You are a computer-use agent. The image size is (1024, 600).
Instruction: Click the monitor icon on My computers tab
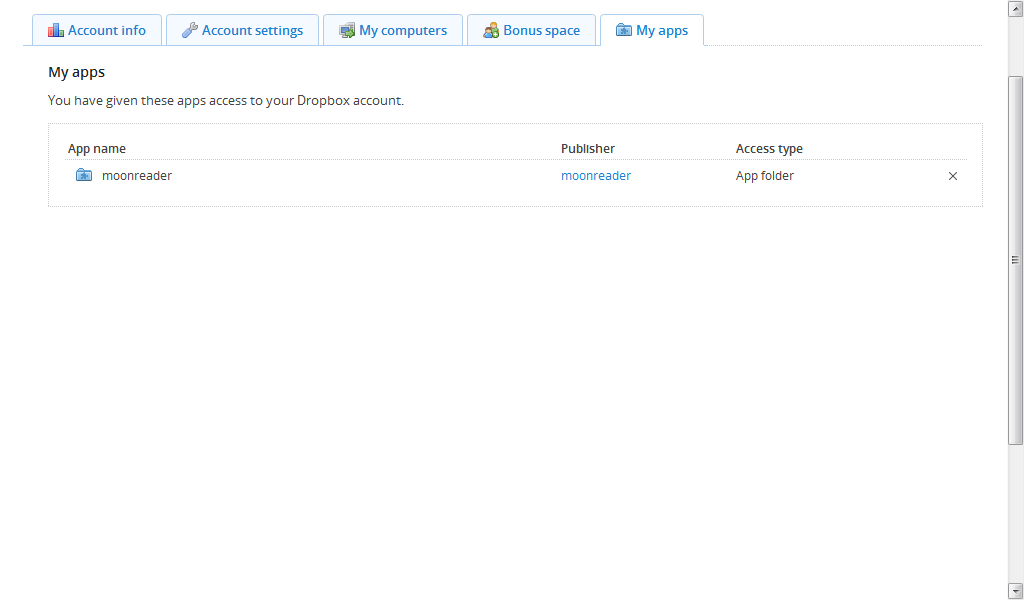[347, 30]
